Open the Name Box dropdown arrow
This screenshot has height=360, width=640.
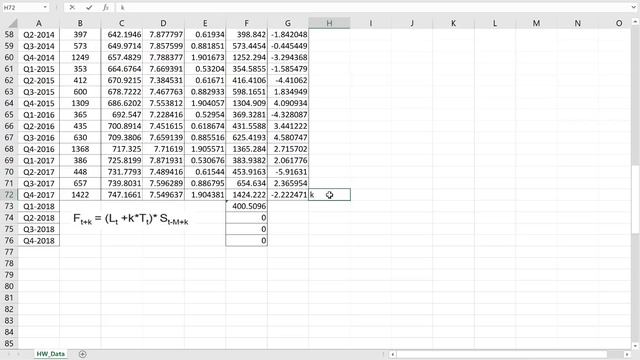tap(44, 7)
